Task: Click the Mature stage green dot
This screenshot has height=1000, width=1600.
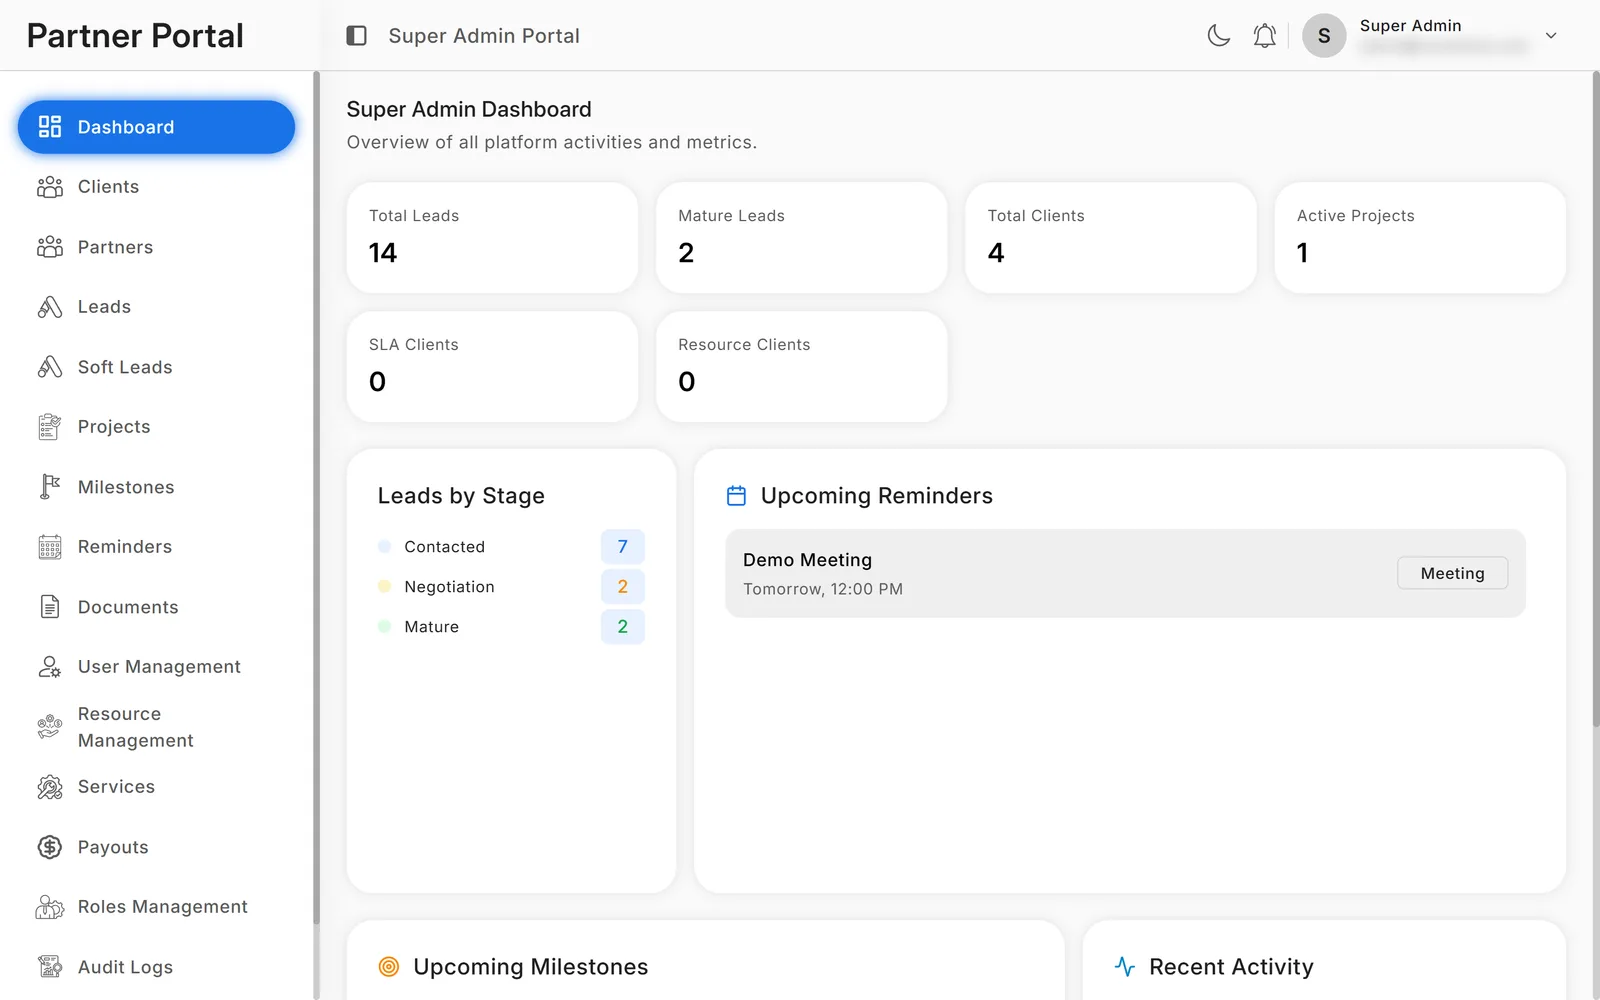Action: click(x=384, y=627)
